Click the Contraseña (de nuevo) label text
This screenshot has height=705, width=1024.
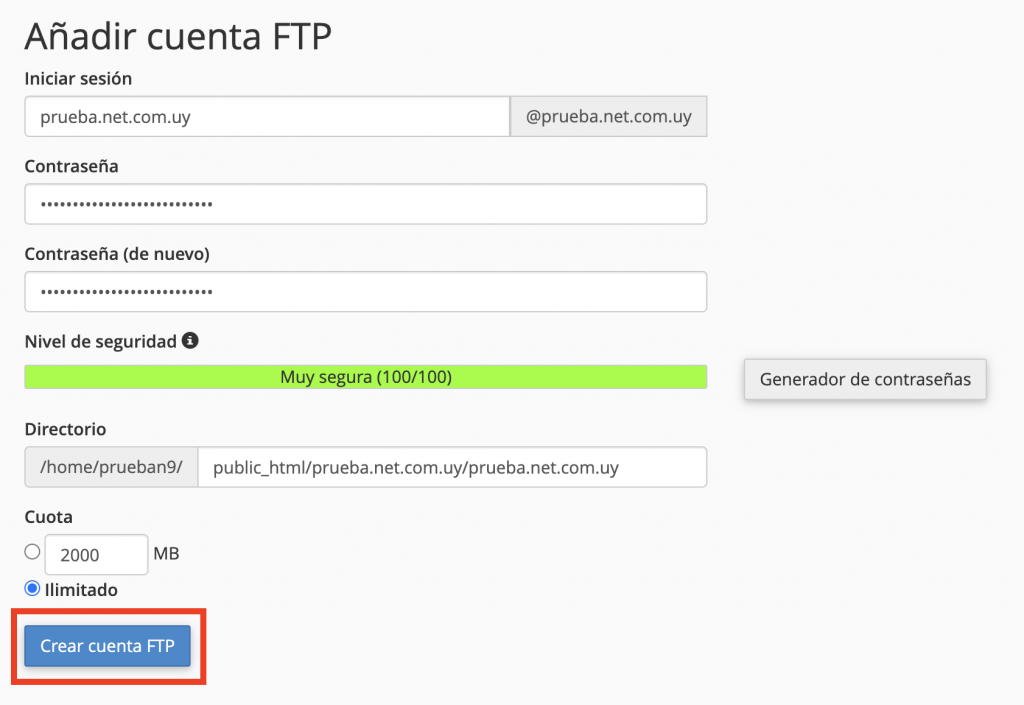click(117, 254)
